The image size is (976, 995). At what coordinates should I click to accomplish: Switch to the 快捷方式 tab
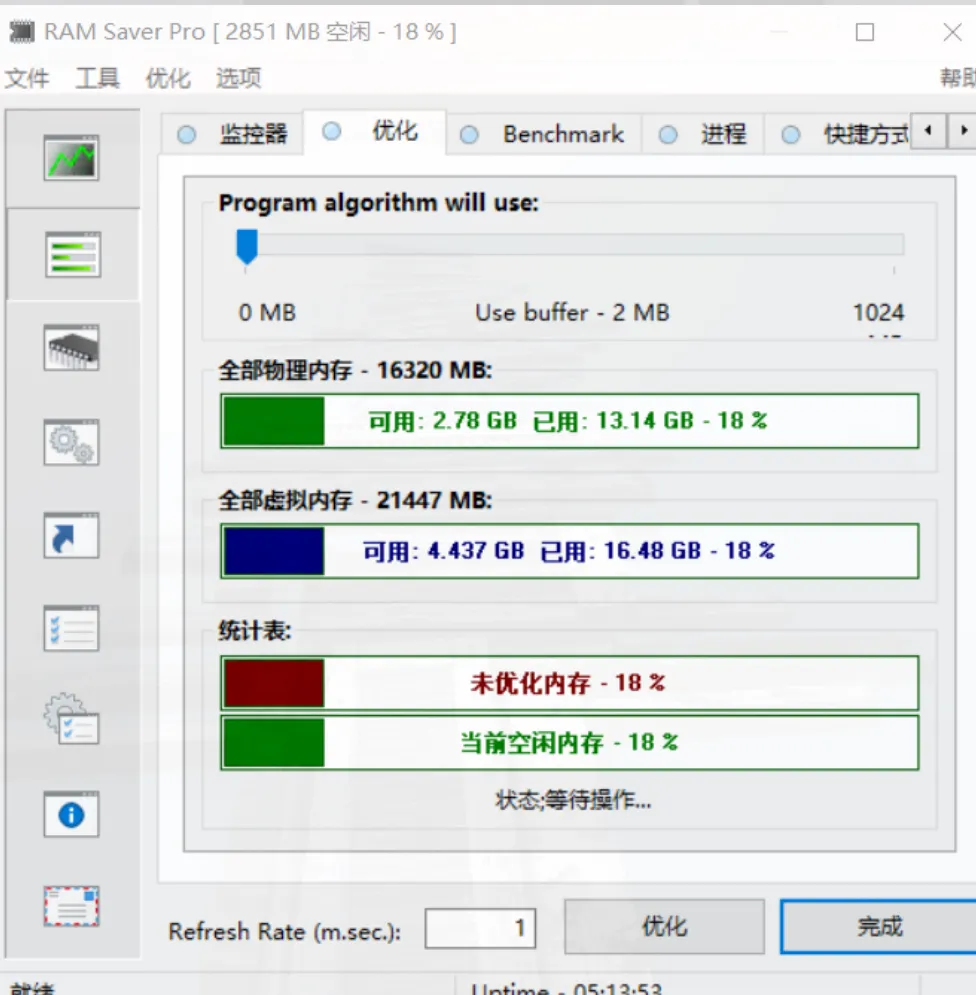tap(838, 134)
